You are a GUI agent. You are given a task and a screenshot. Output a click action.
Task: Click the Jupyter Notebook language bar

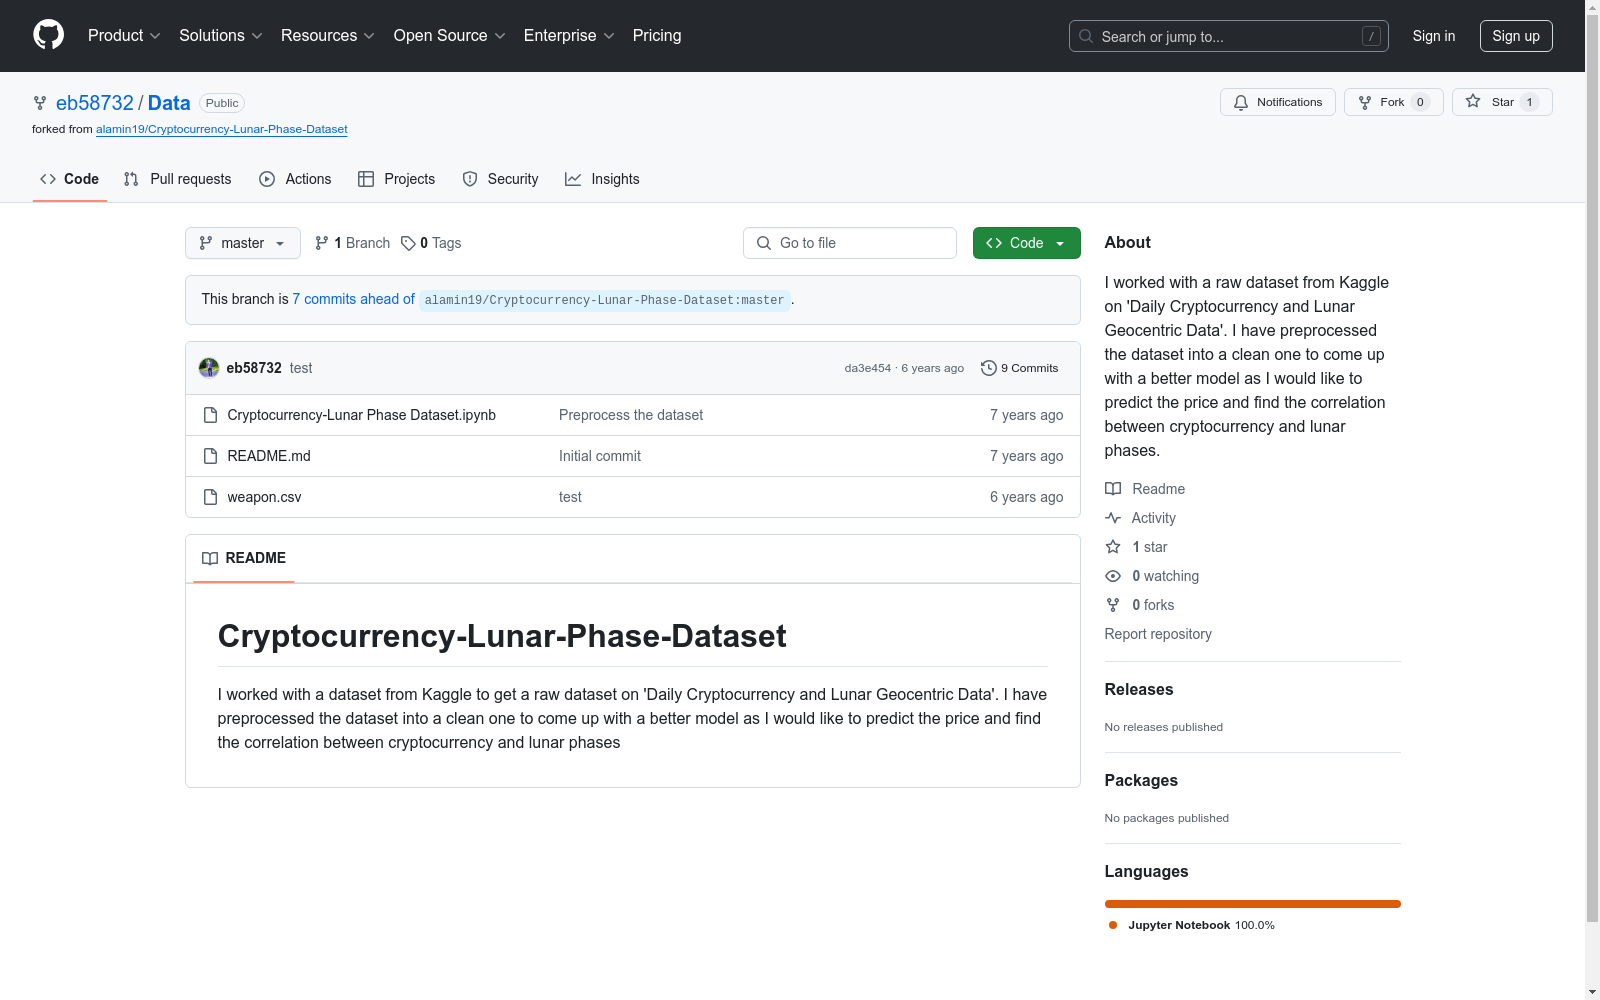(x=1253, y=904)
